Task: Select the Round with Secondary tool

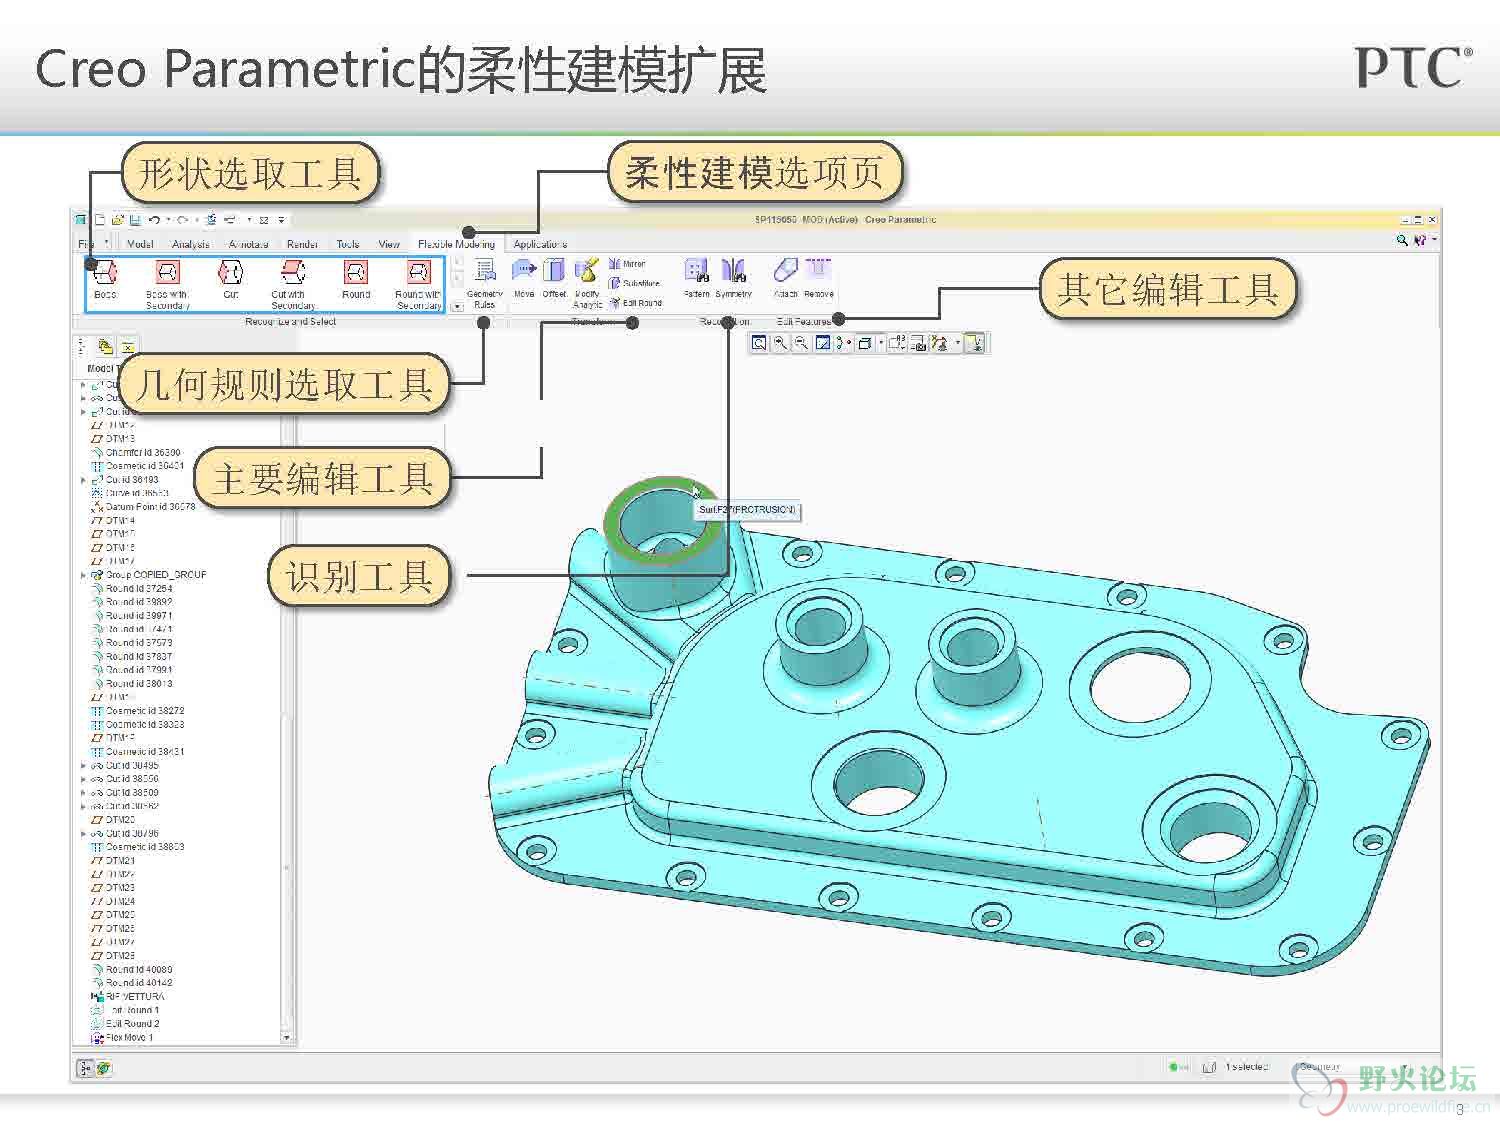Action: (418, 283)
